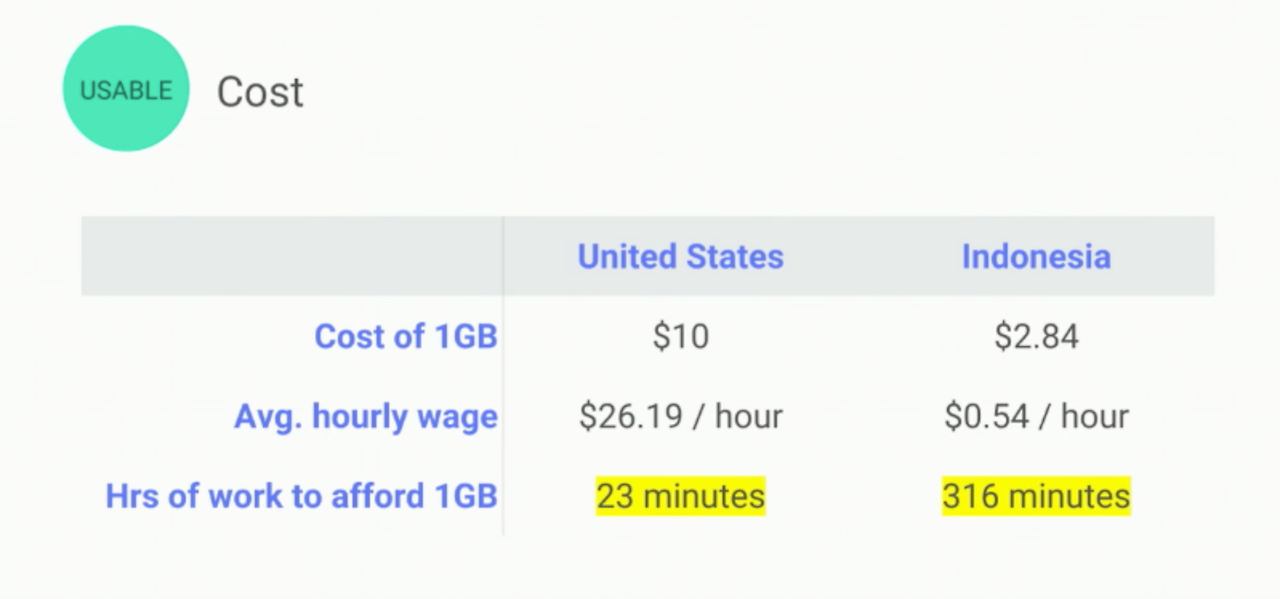Click the yellow highlighted 23 minutes

[x=680, y=496]
